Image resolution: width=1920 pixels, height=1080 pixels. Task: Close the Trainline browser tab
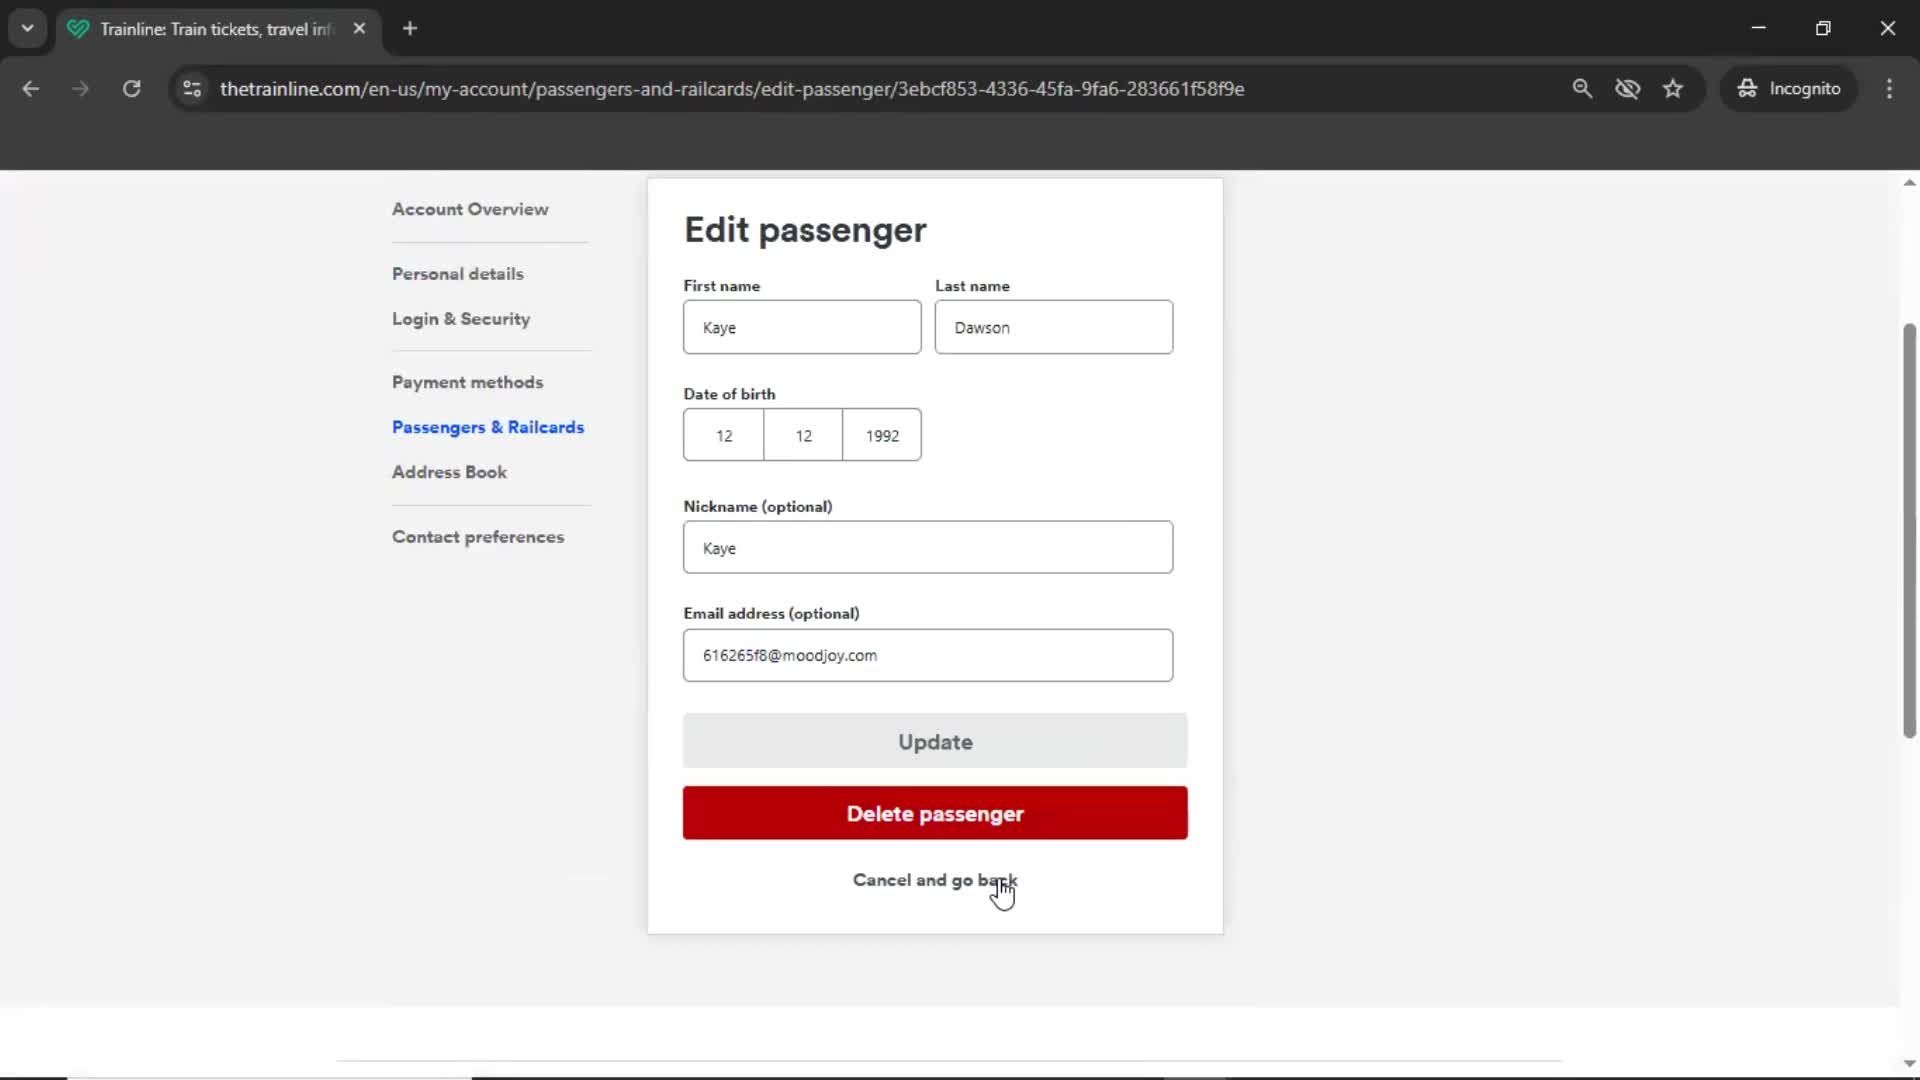[360, 28]
